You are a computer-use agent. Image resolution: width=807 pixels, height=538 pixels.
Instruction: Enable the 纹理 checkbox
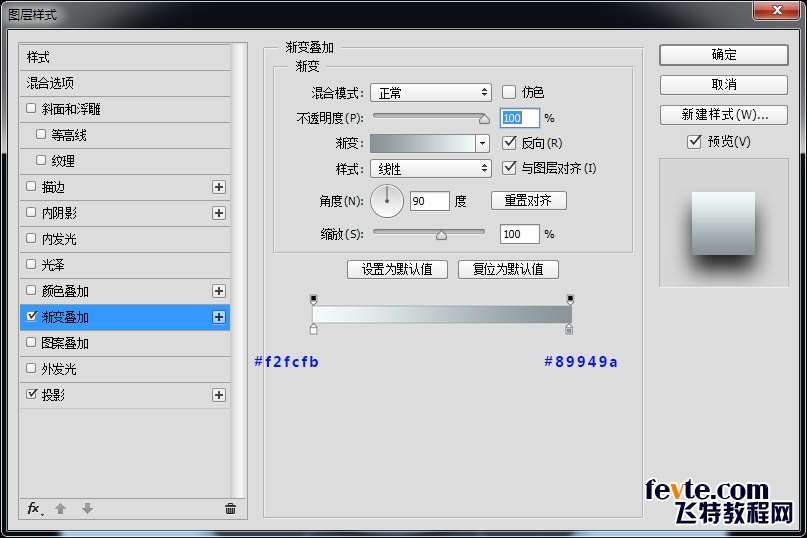pyautogui.click(x=41, y=160)
